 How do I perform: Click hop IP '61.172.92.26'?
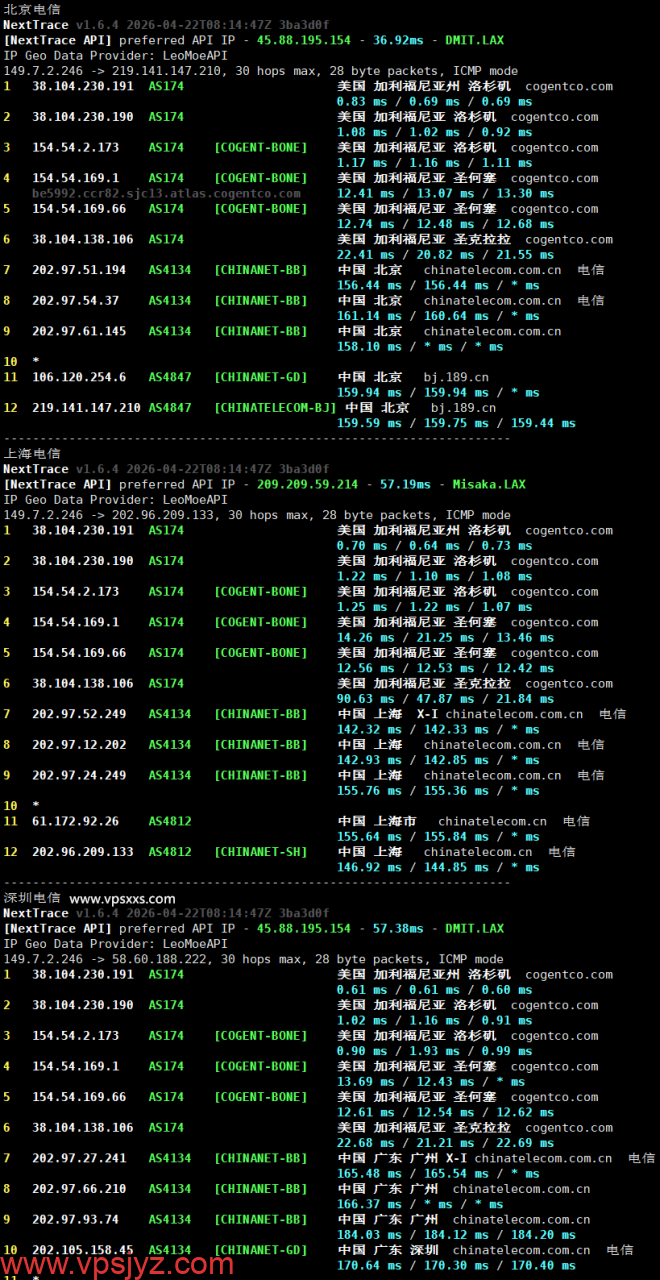tap(75, 821)
